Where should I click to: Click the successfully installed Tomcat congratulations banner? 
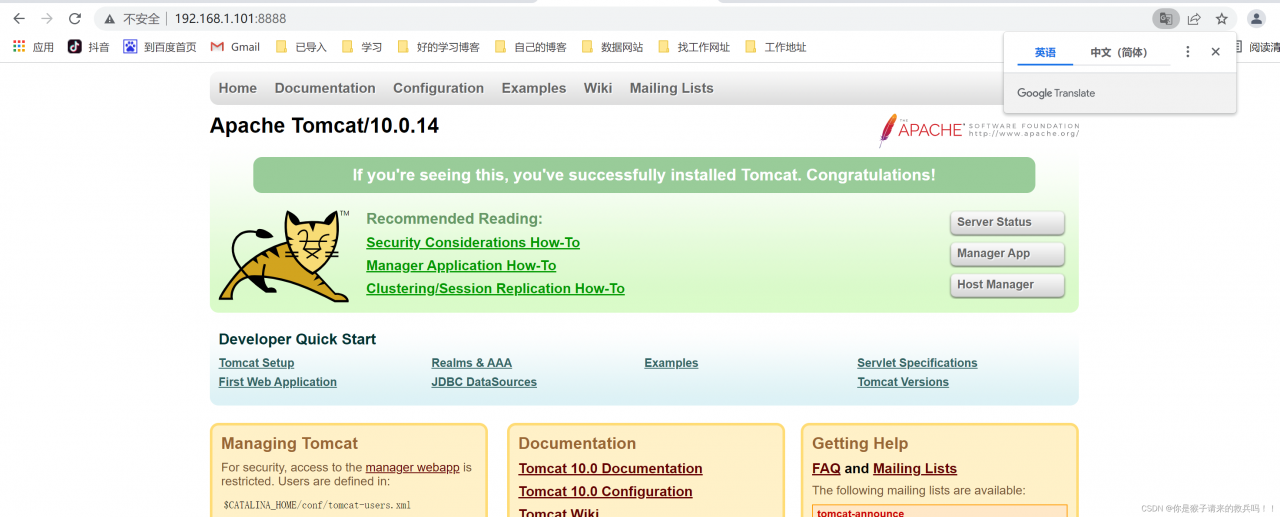pos(644,175)
